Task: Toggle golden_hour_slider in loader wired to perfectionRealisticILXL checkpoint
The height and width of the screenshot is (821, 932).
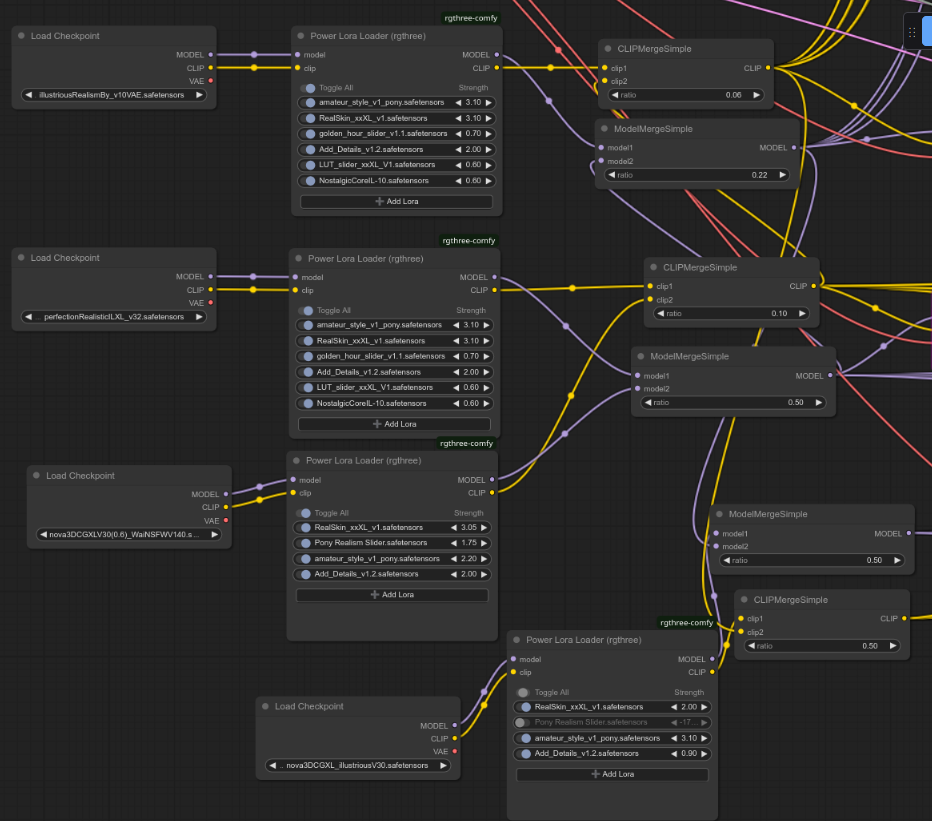Action: pos(307,356)
